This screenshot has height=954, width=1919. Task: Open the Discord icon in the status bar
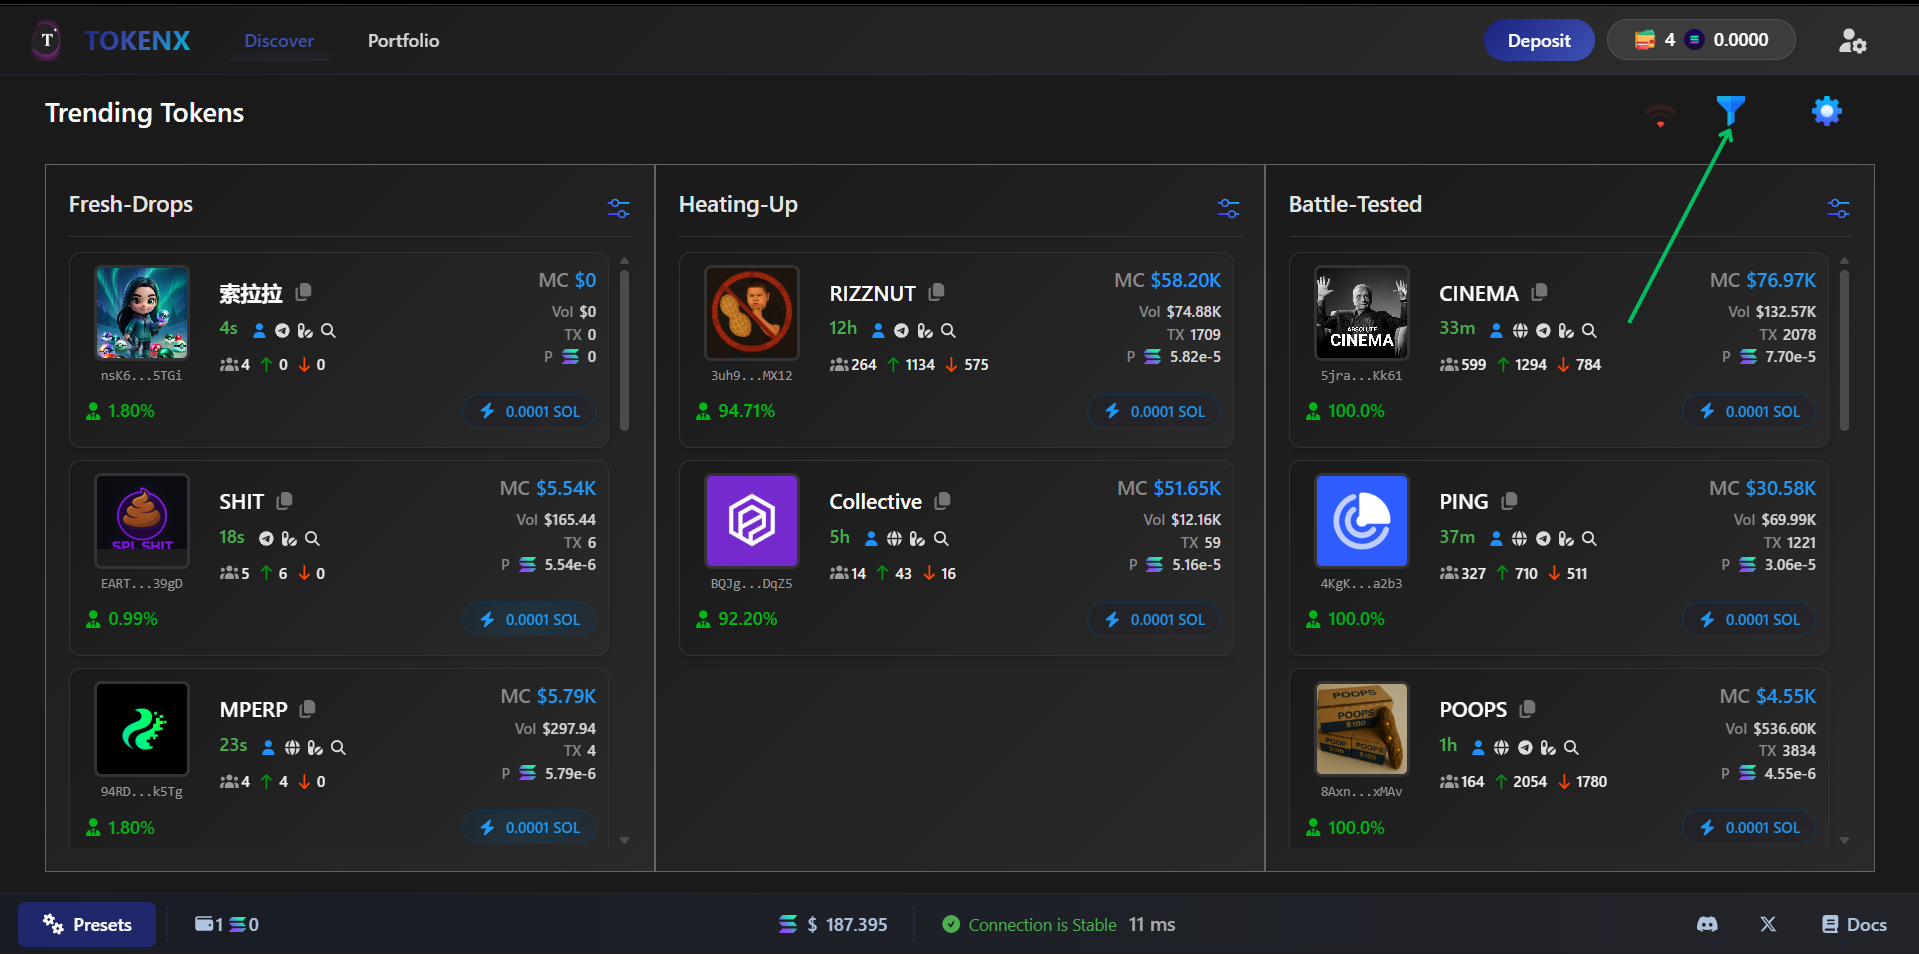point(1707,924)
